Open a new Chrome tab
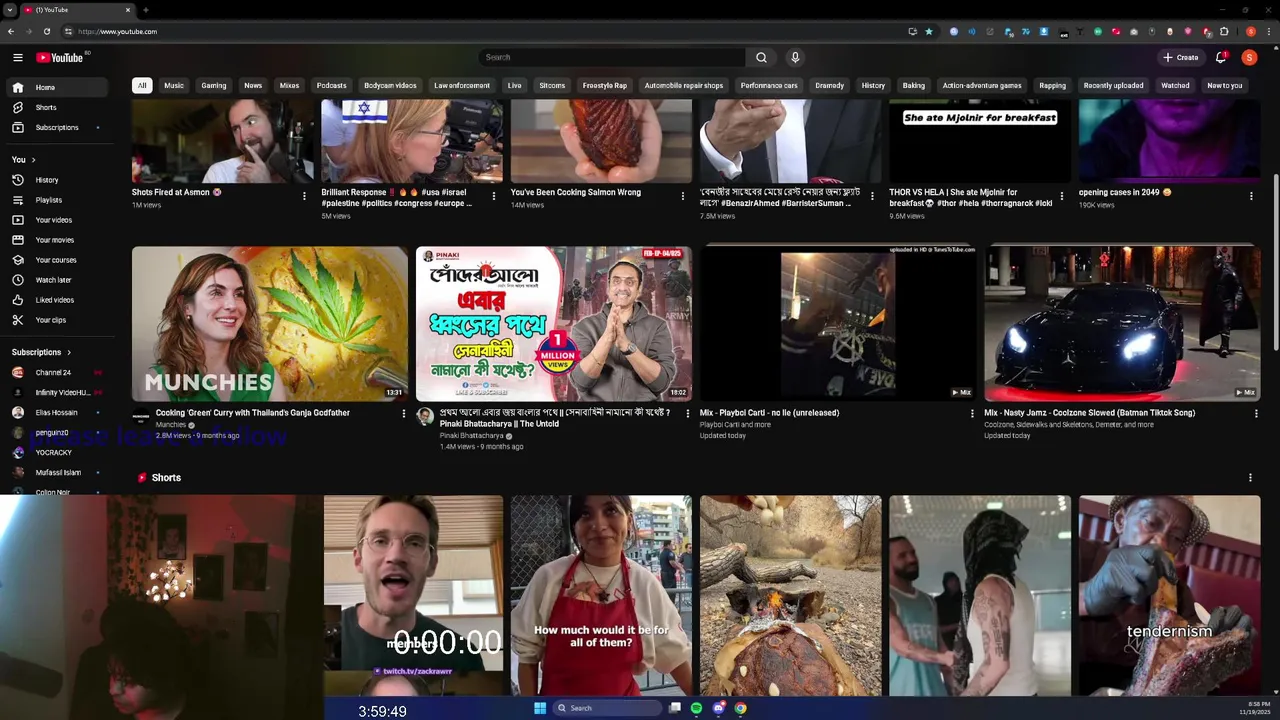1280x720 pixels. coord(146,10)
